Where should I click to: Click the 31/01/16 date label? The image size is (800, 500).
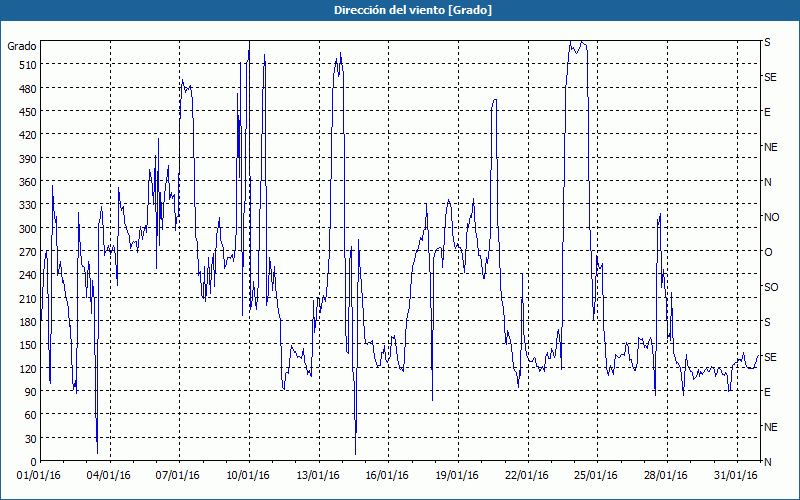pos(736,476)
